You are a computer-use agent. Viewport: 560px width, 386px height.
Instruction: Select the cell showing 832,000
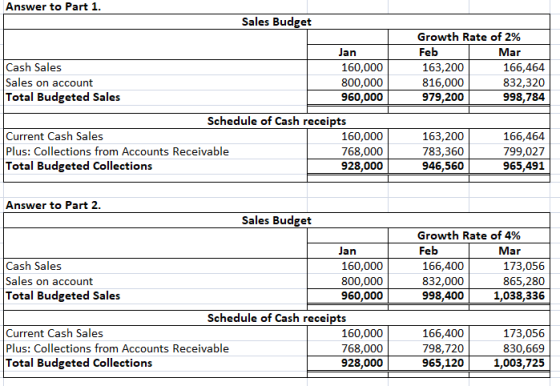tap(429, 281)
